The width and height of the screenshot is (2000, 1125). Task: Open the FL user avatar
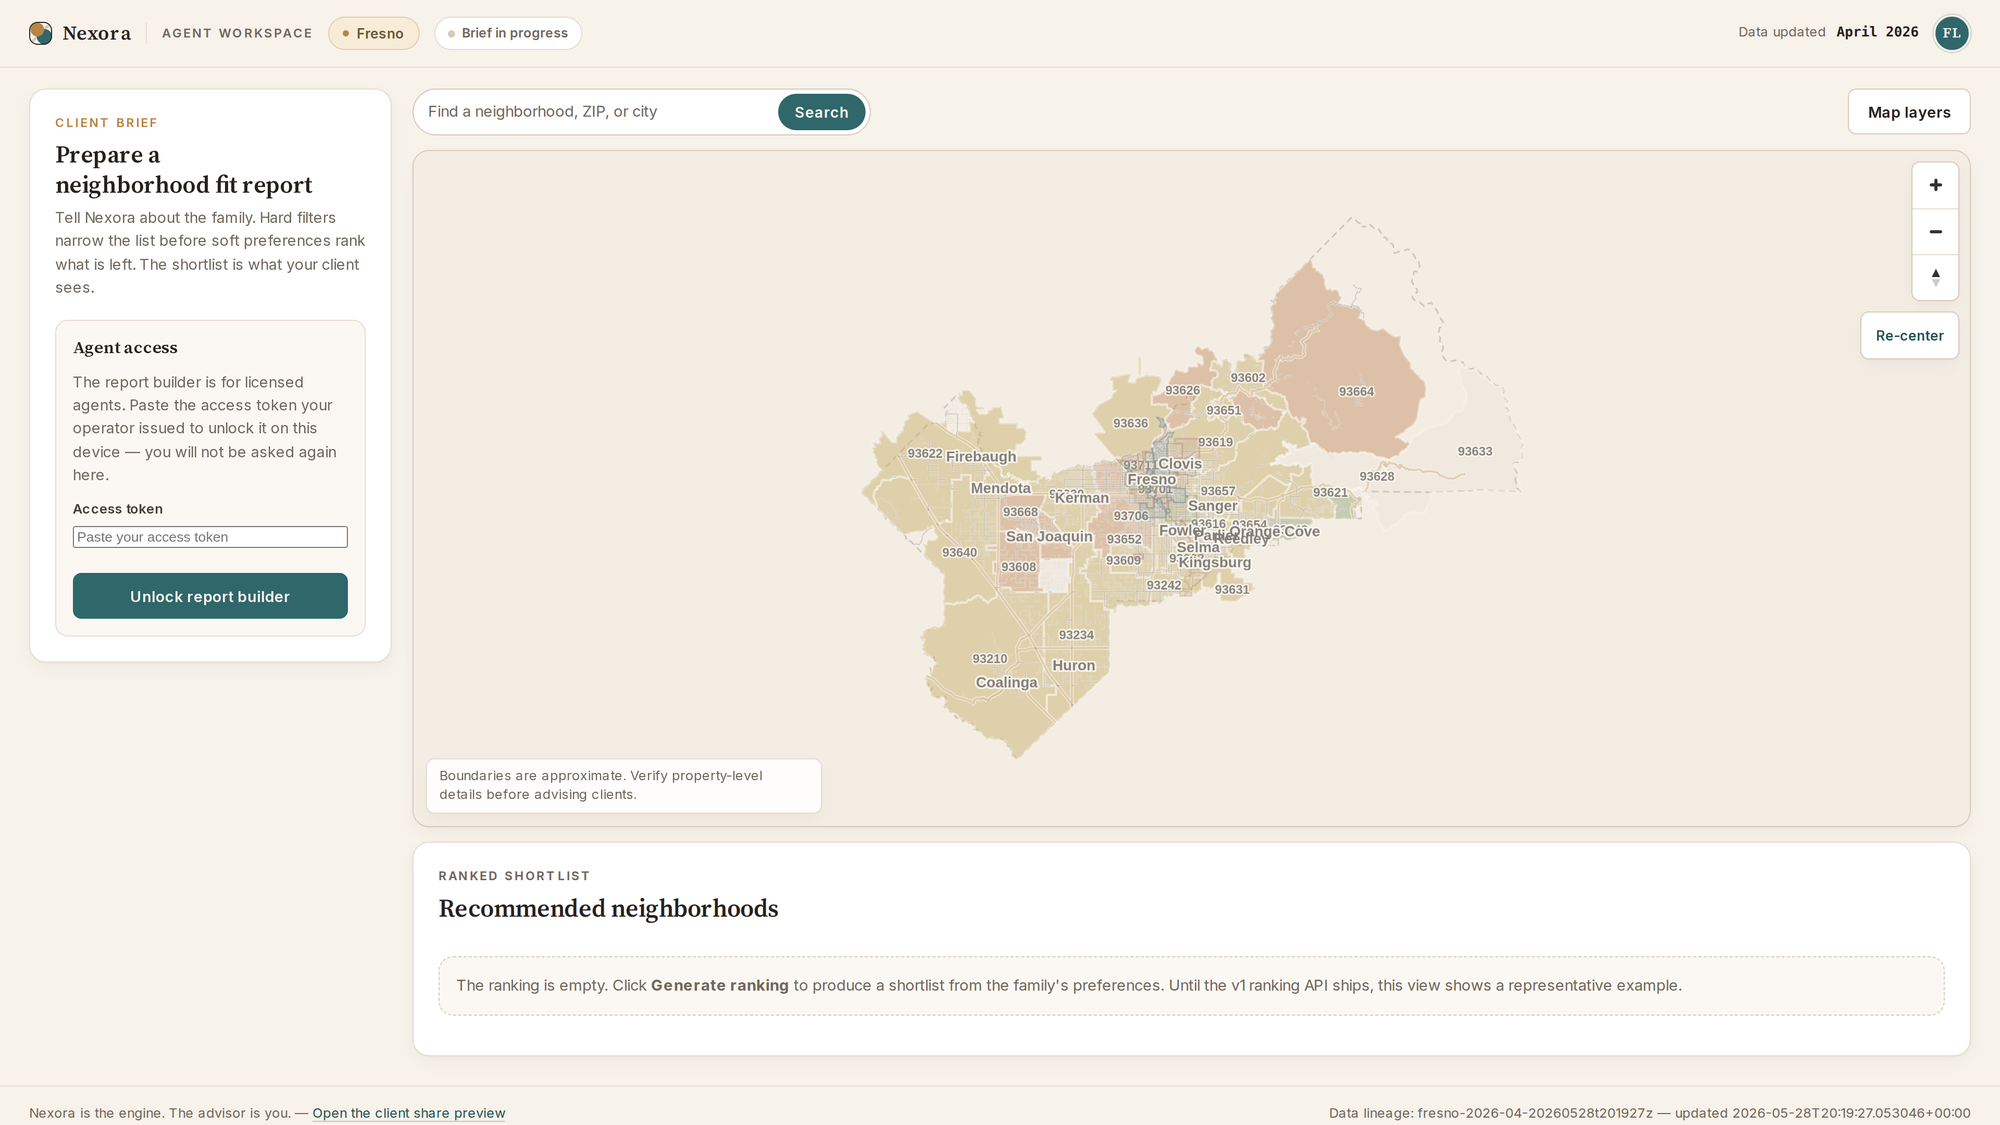(x=1951, y=33)
